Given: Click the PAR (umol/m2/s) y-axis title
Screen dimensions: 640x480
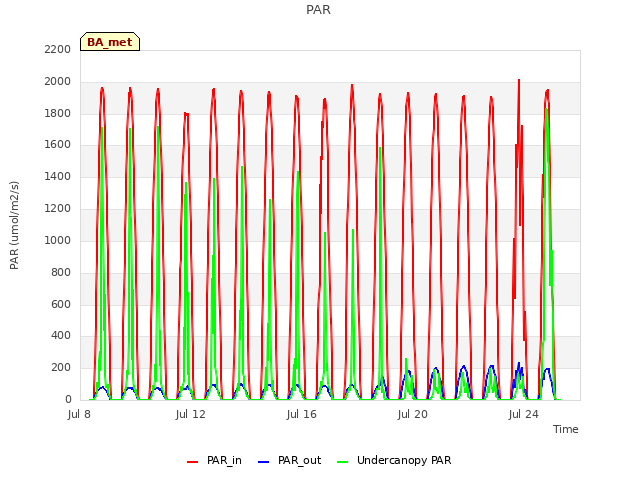Looking at the screenshot, I should pyautogui.click(x=14, y=225).
